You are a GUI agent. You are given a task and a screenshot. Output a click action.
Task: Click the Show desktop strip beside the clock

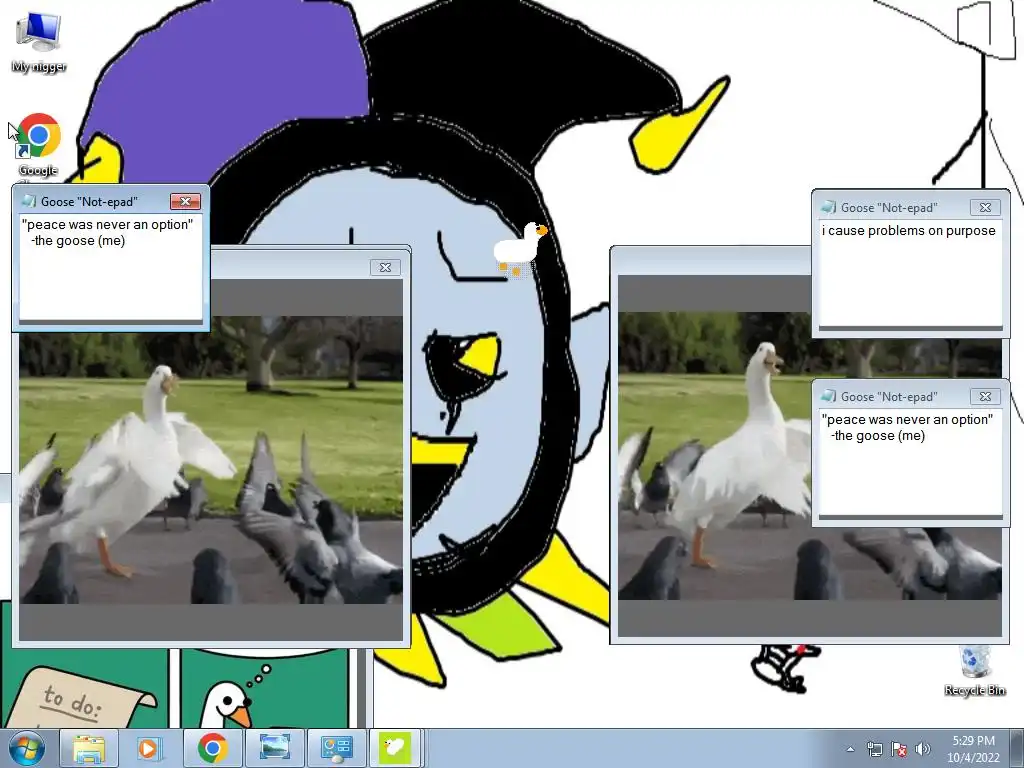pos(1017,748)
